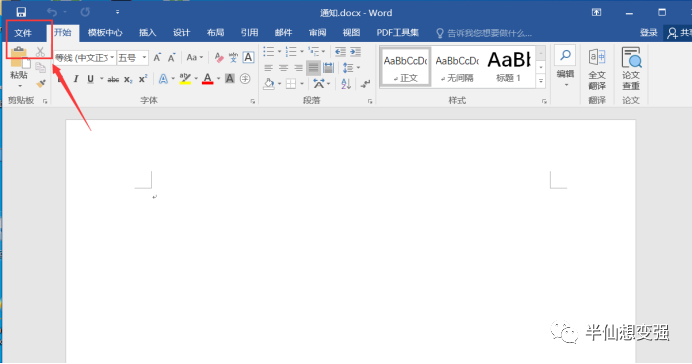Center the paragraph text
The height and width of the screenshot is (364, 692).
tap(283, 68)
